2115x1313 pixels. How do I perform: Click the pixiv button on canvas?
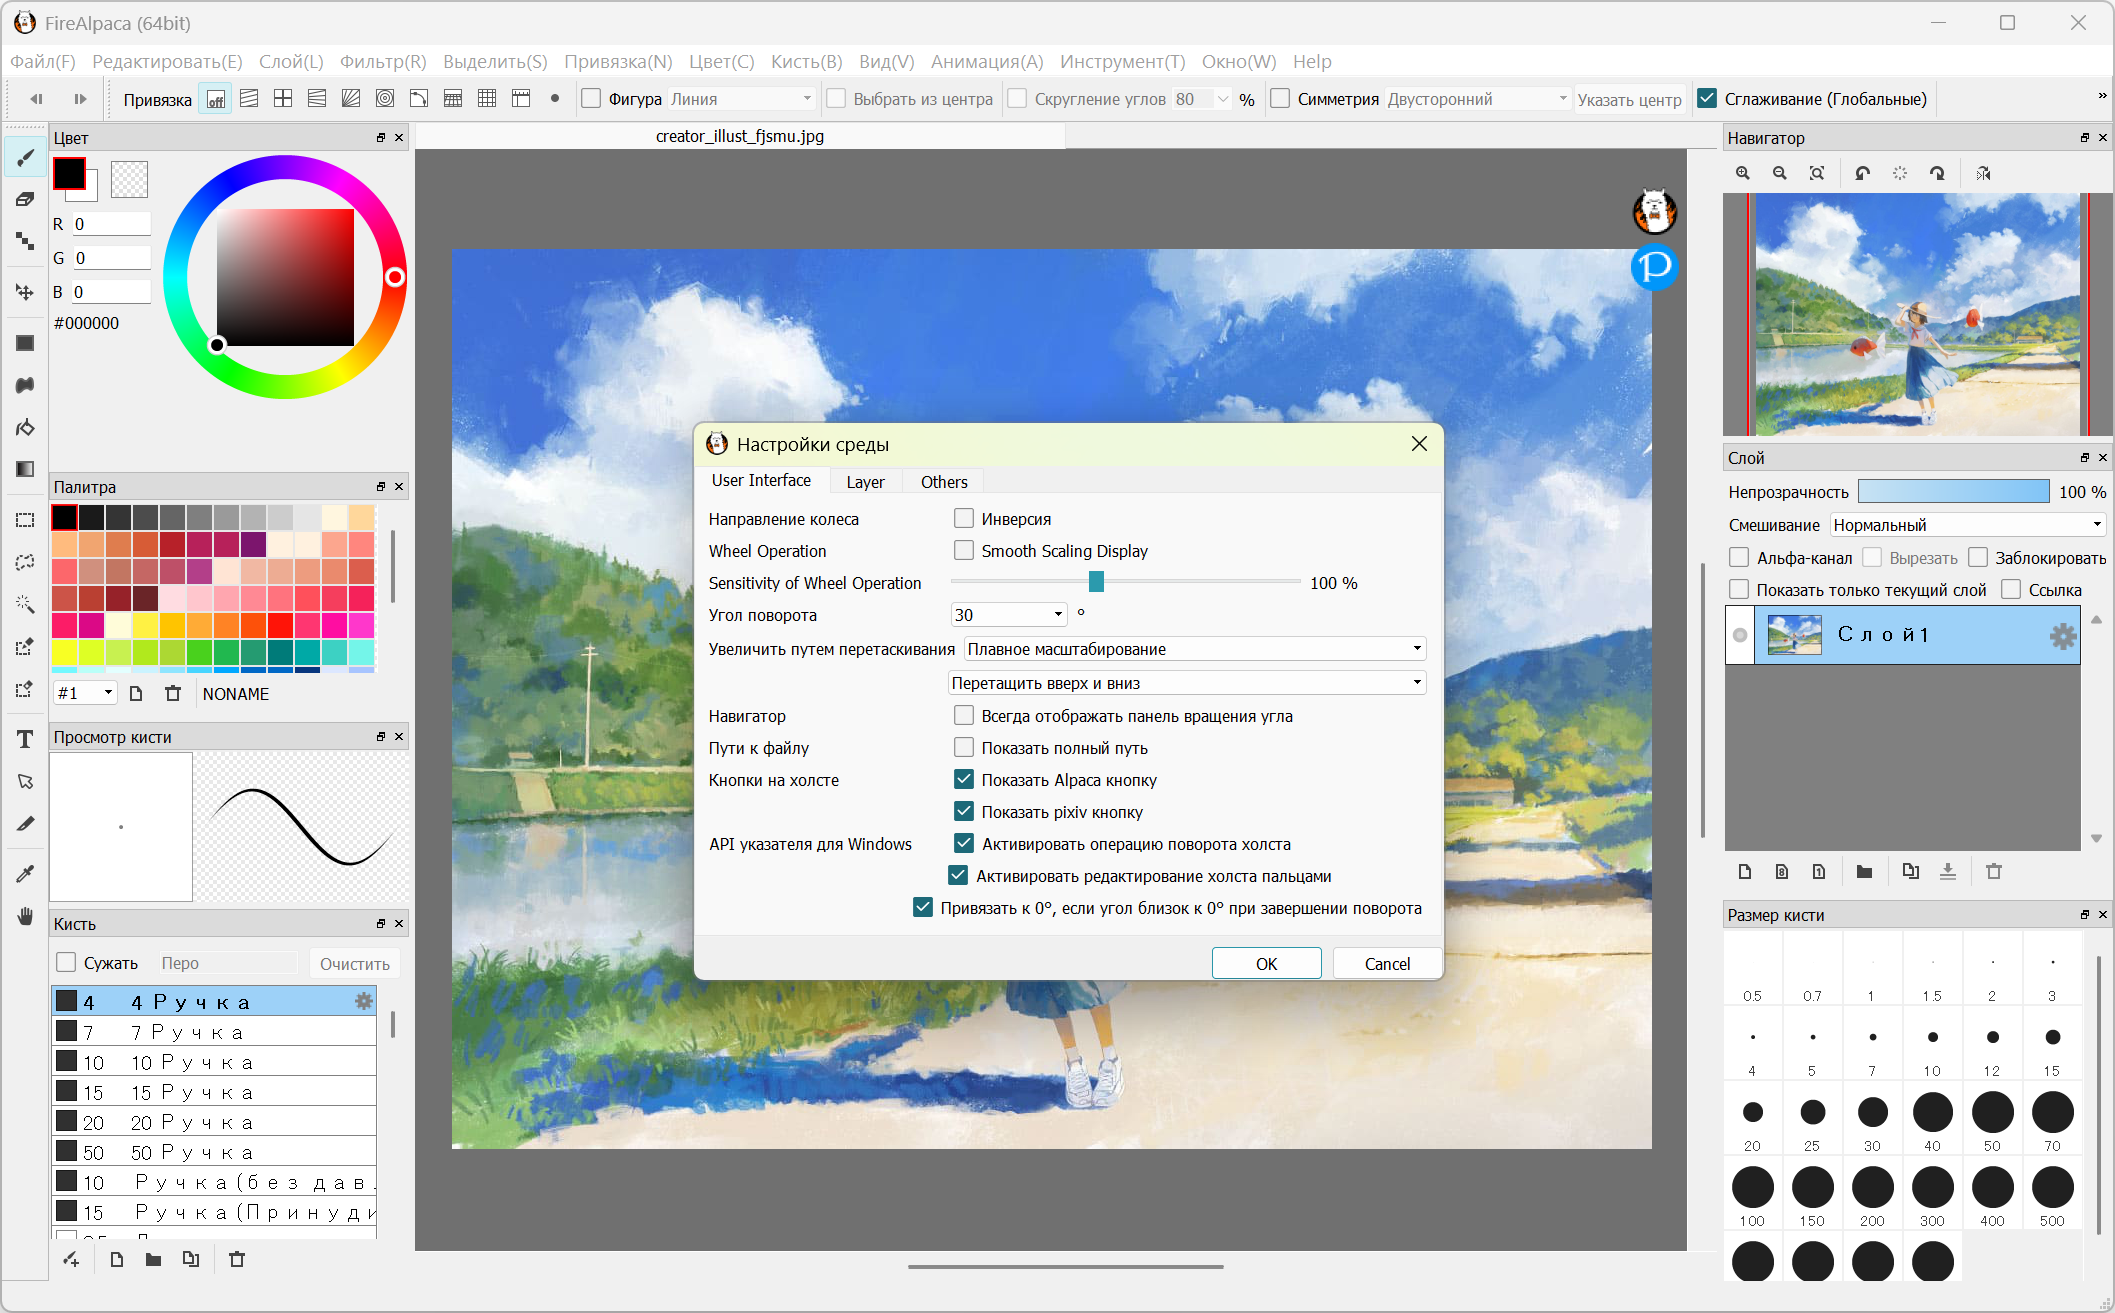[1654, 267]
